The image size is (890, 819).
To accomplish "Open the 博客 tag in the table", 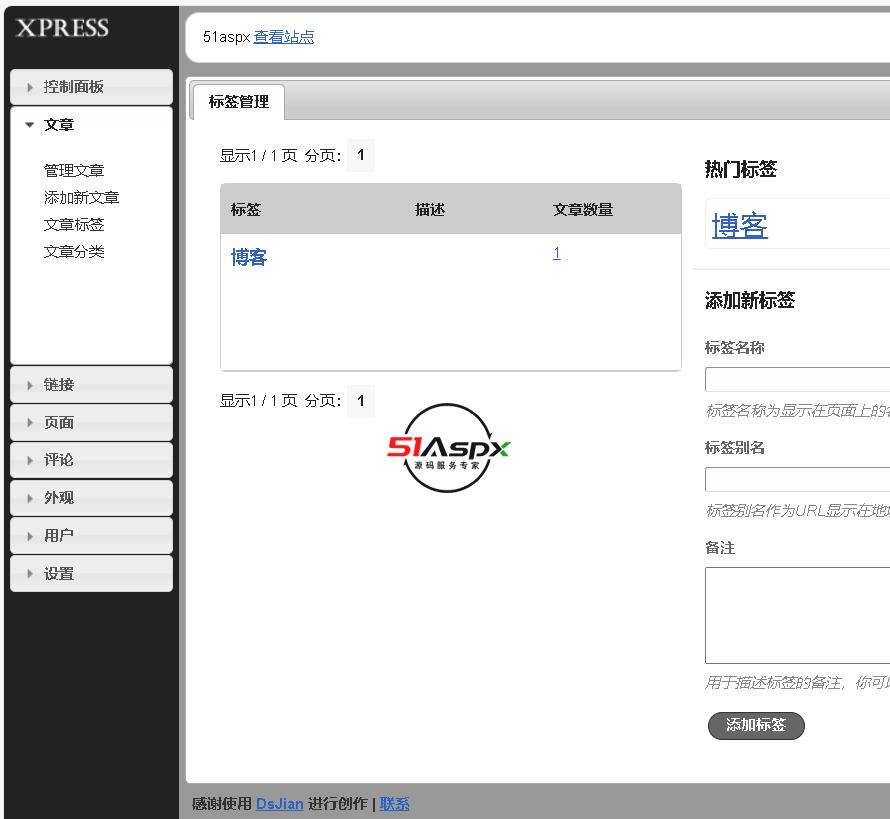I will click(249, 258).
